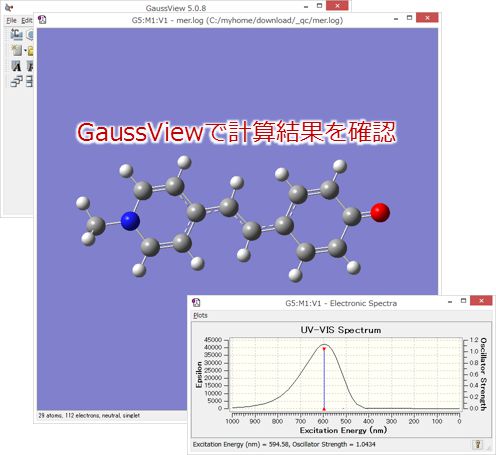Maximize the GaussView 5.0.8 main window
Image resolution: width=496 pixels, height=455 pixels.
click(319, 6)
